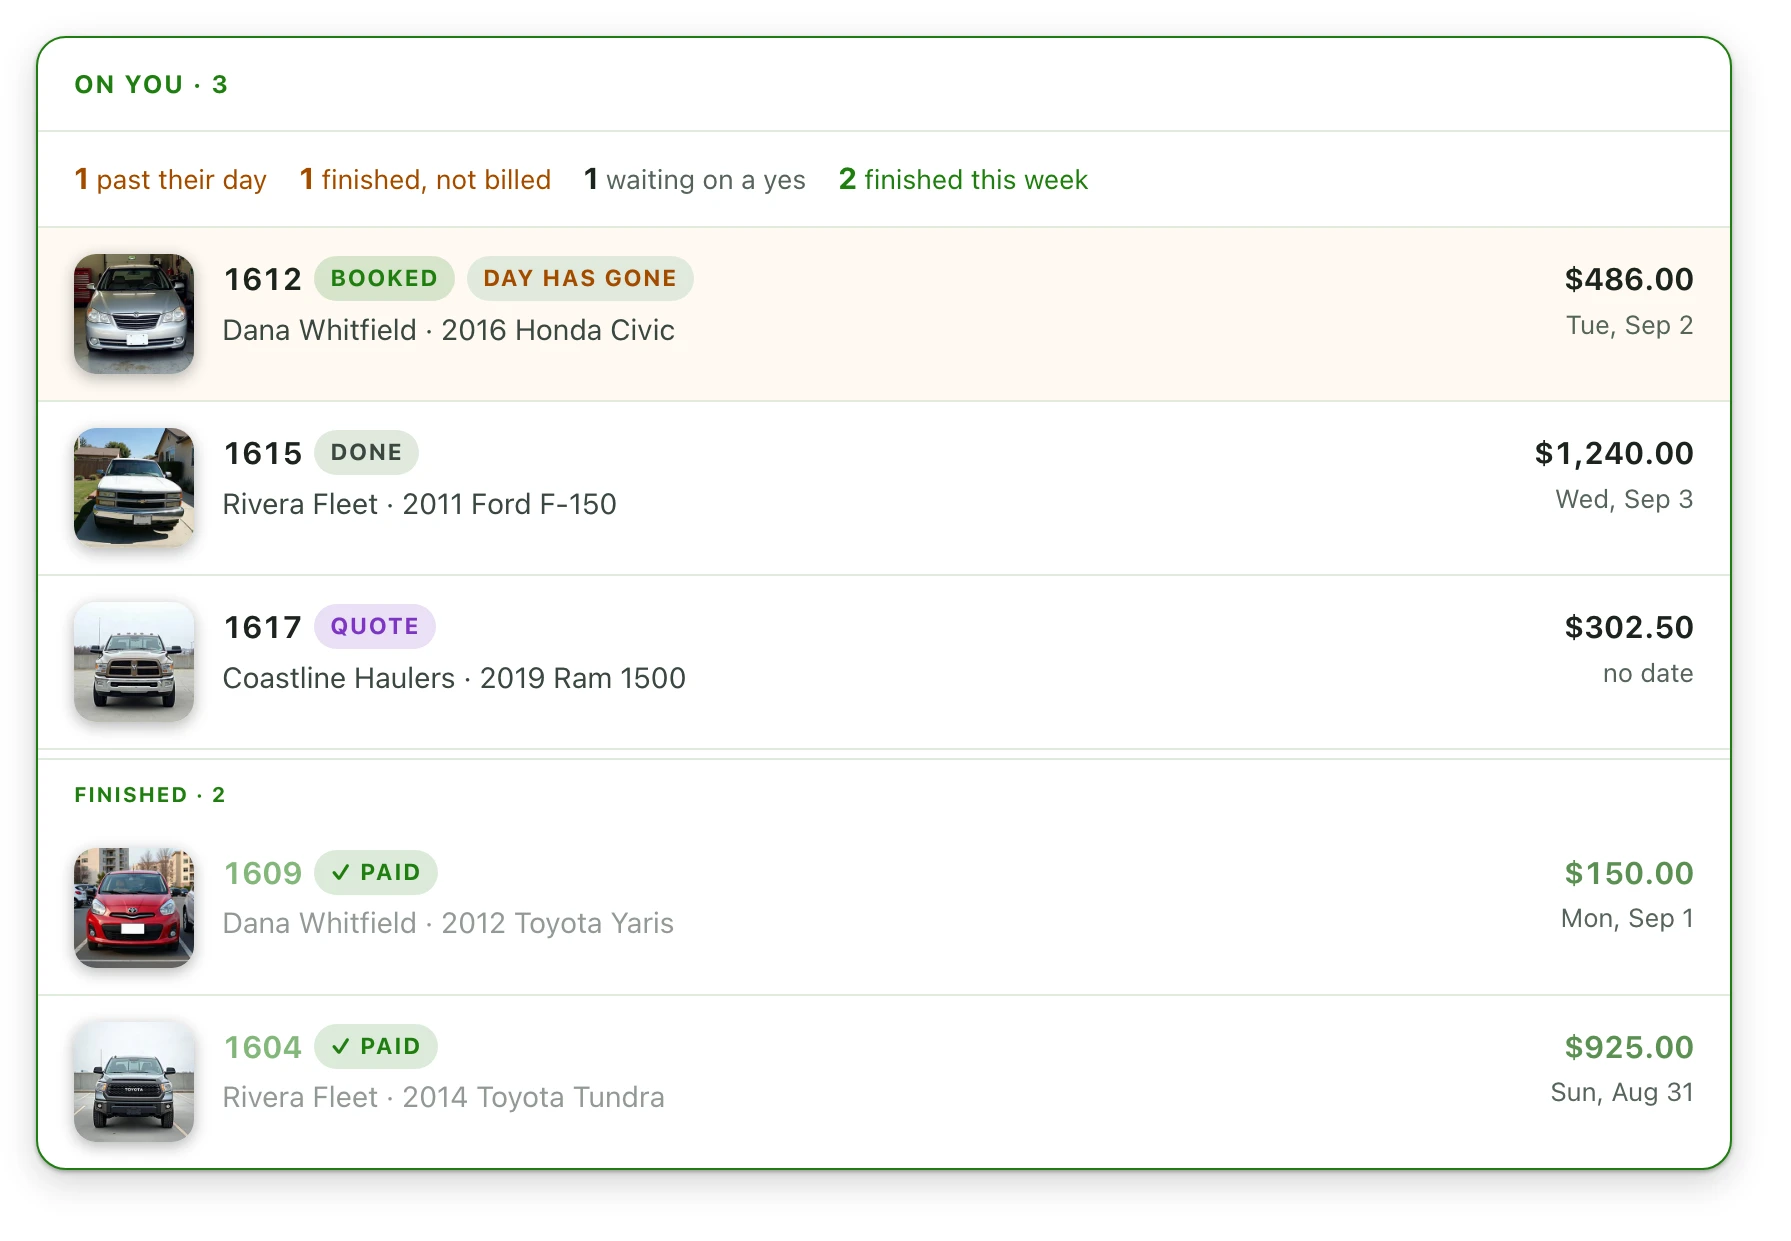
Task: Click the $1,240.00 amount
Action: (x=1614, y=453)
